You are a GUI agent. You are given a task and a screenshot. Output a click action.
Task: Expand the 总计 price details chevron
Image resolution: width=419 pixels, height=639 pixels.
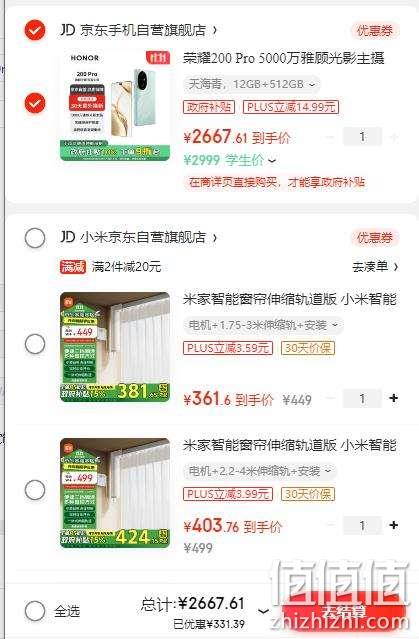pos(263,610)
